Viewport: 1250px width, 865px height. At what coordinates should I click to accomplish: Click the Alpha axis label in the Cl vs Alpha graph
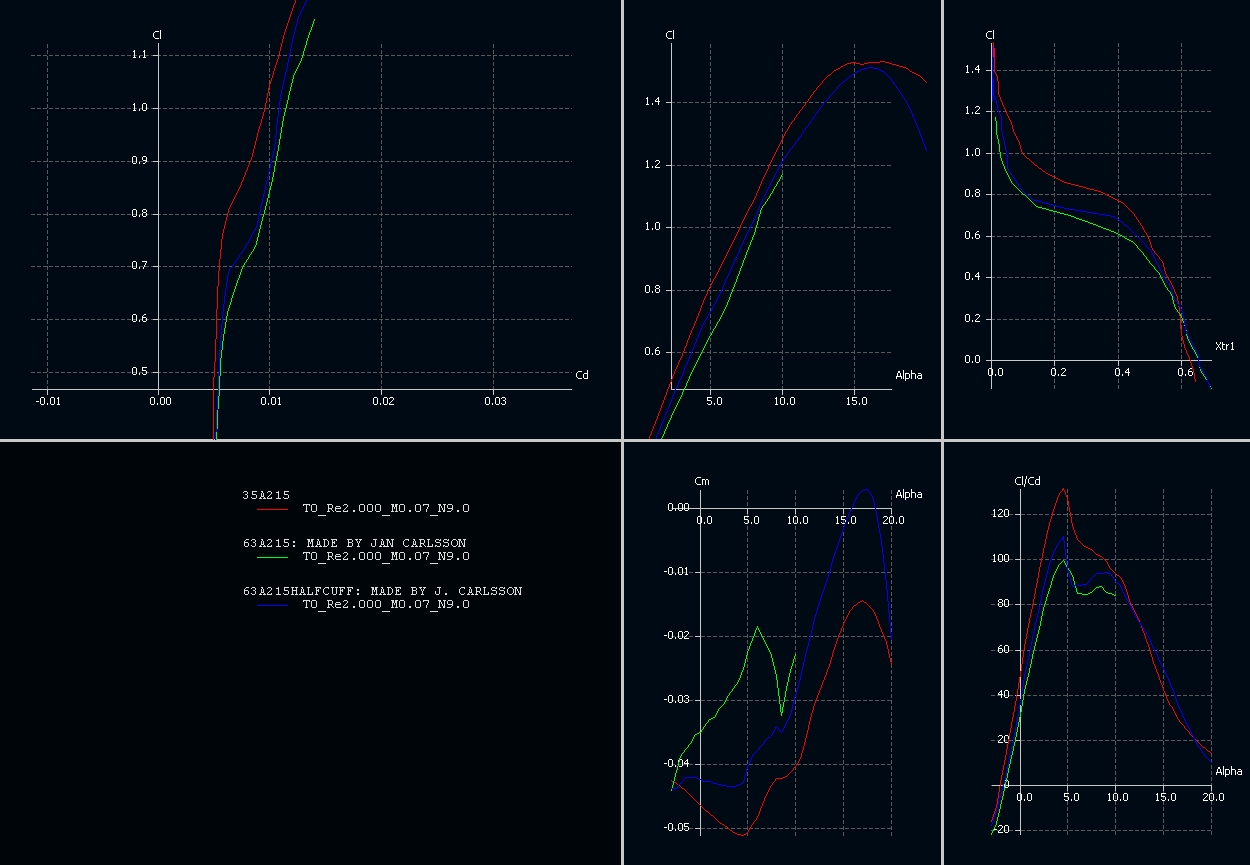click(x=909, y=376)
